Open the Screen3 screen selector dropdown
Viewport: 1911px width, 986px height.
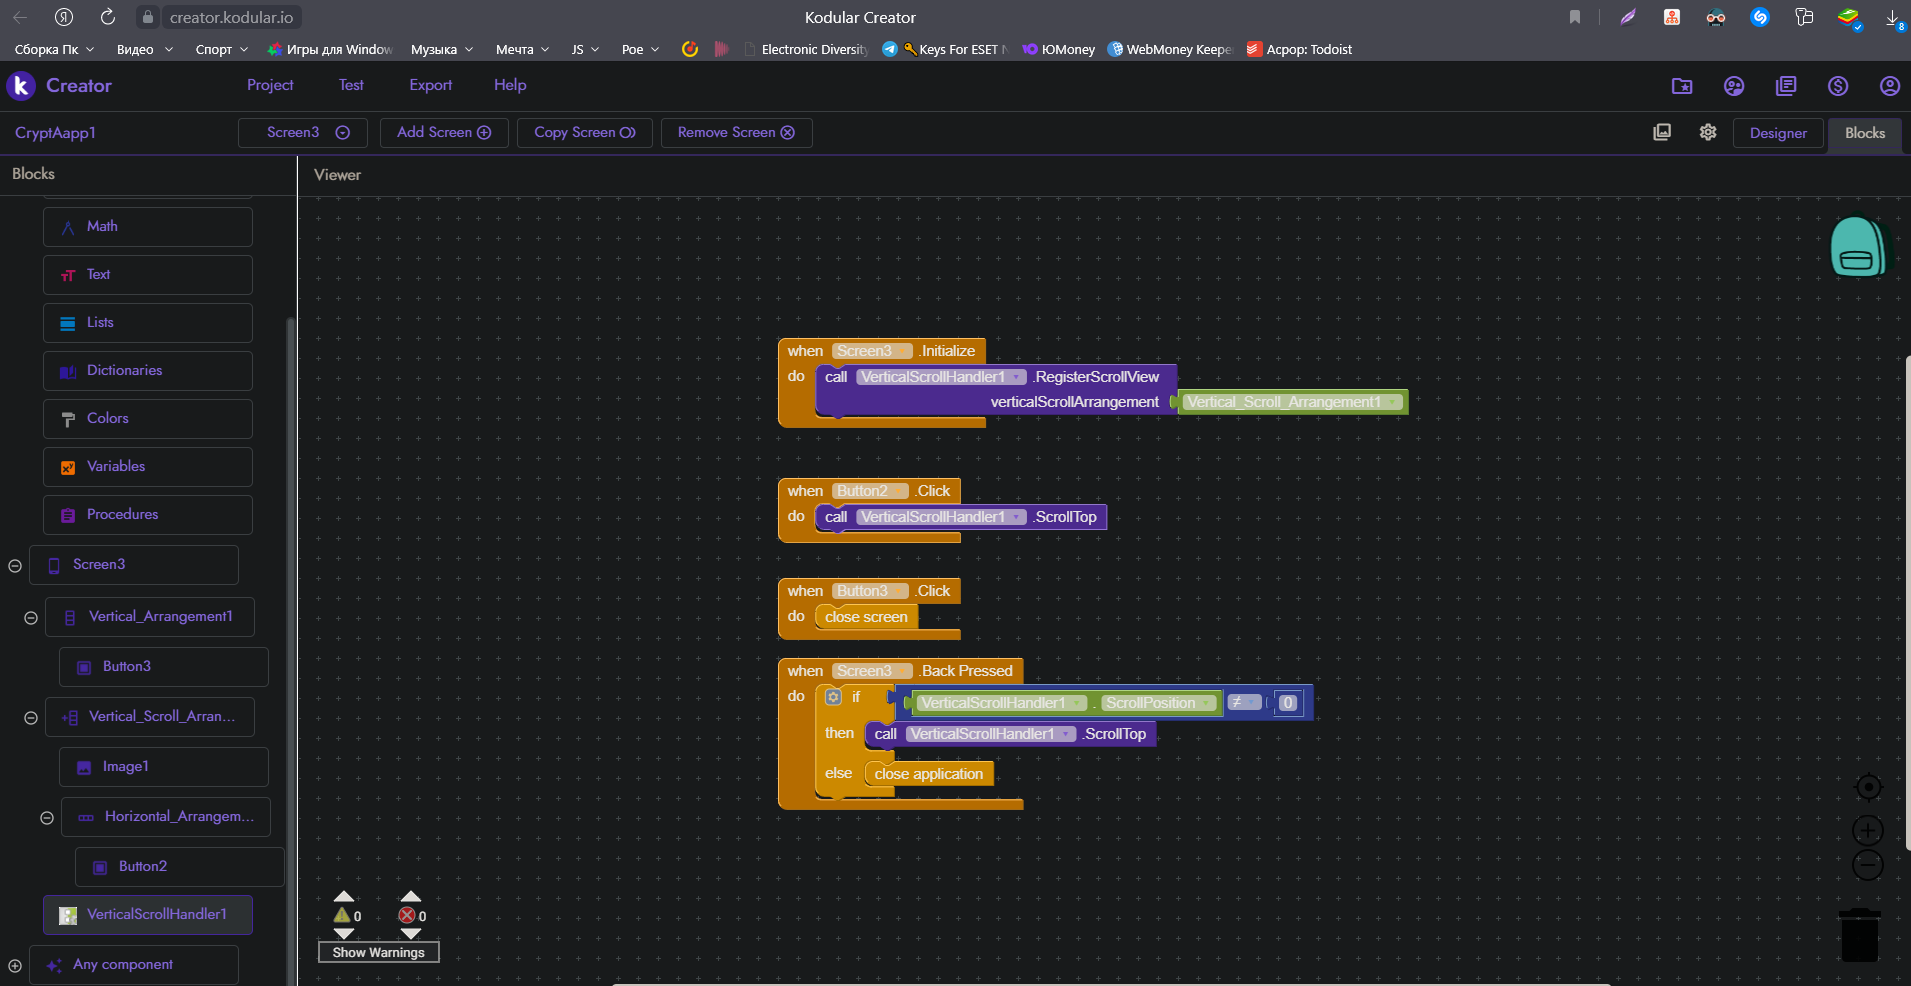tap(304, 133)
